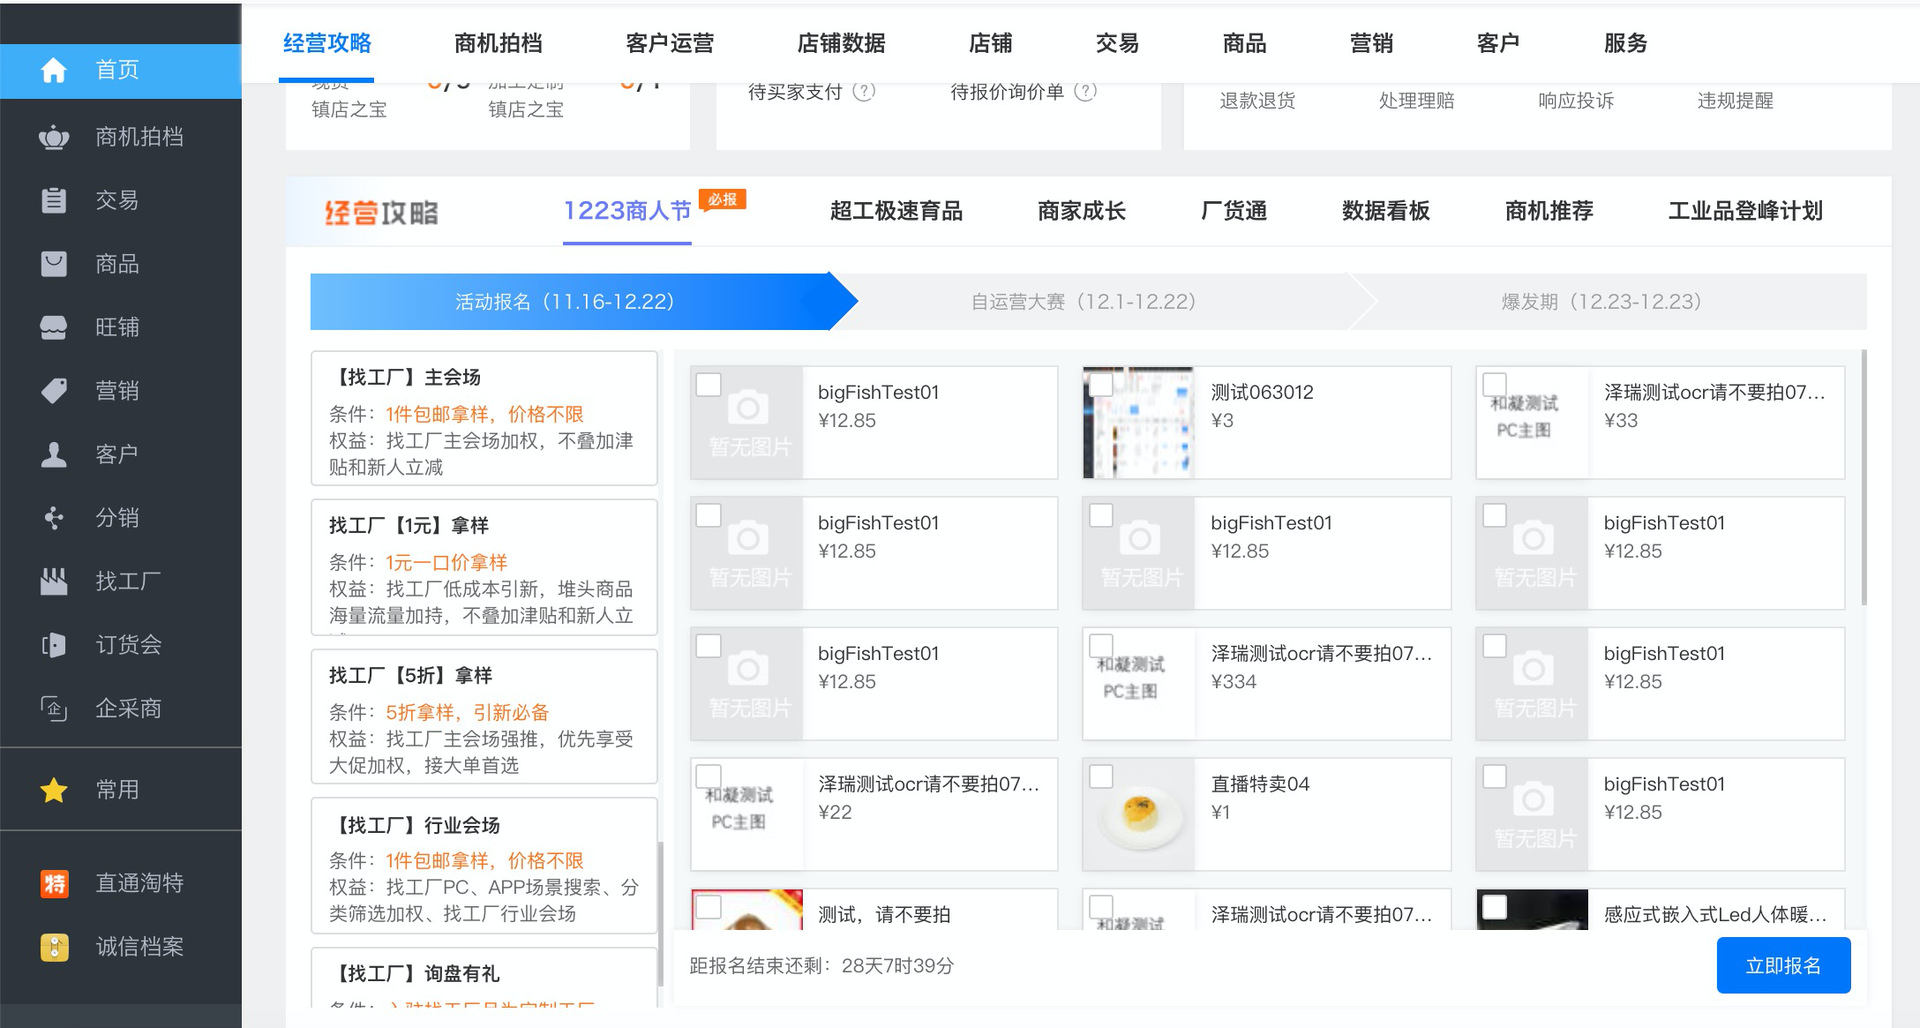Check the first bigFishTest01 product checkbox

coord(709,384)
